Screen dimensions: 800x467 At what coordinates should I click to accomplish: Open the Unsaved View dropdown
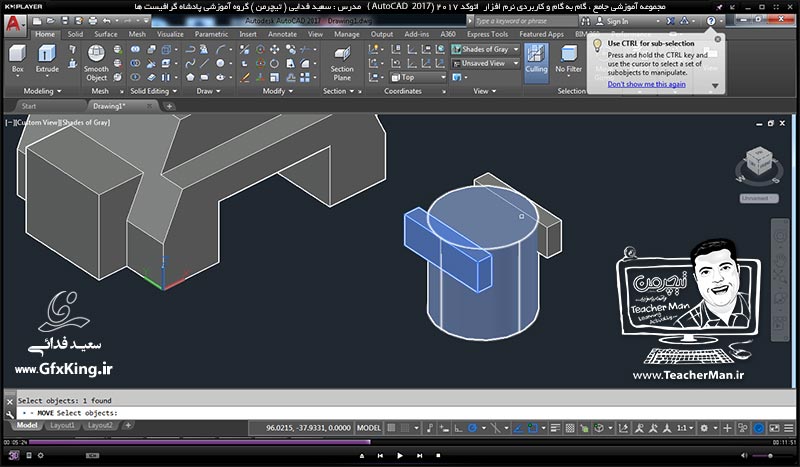pos(485,63)
